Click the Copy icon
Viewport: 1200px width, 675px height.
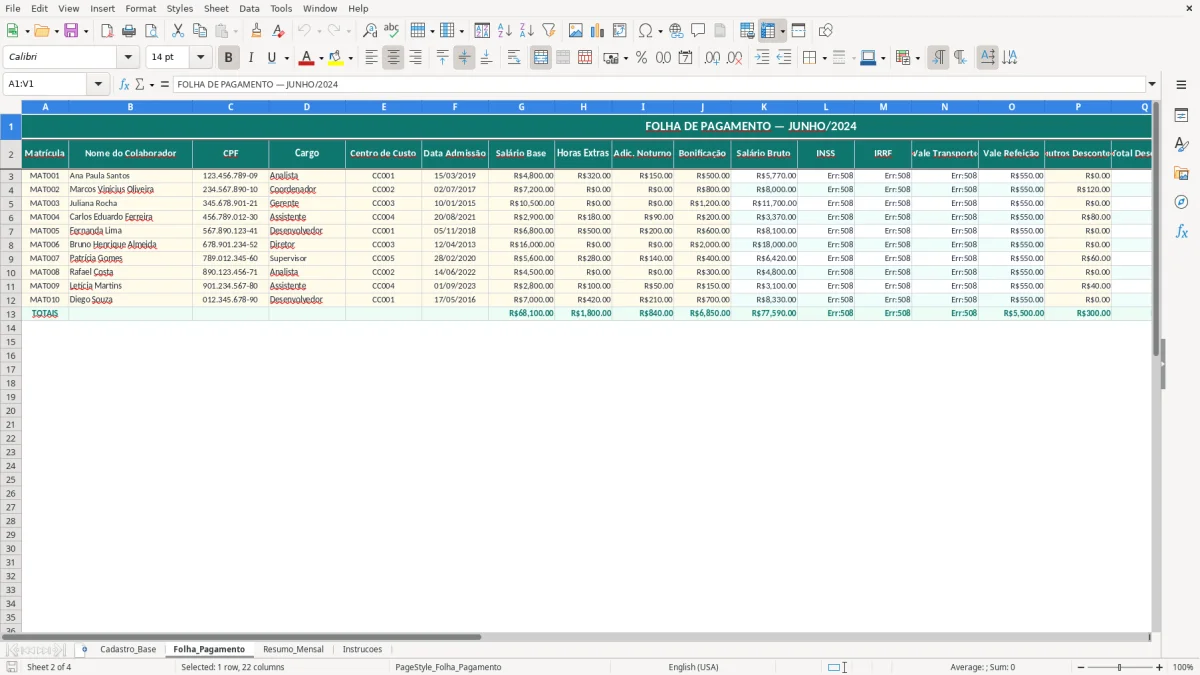(200, 31)
